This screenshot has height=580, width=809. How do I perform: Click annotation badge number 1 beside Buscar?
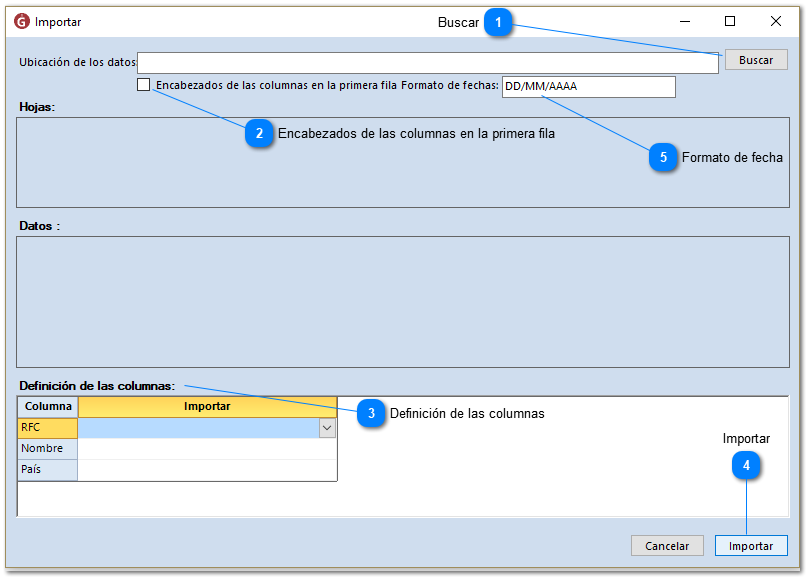point(499,22)
